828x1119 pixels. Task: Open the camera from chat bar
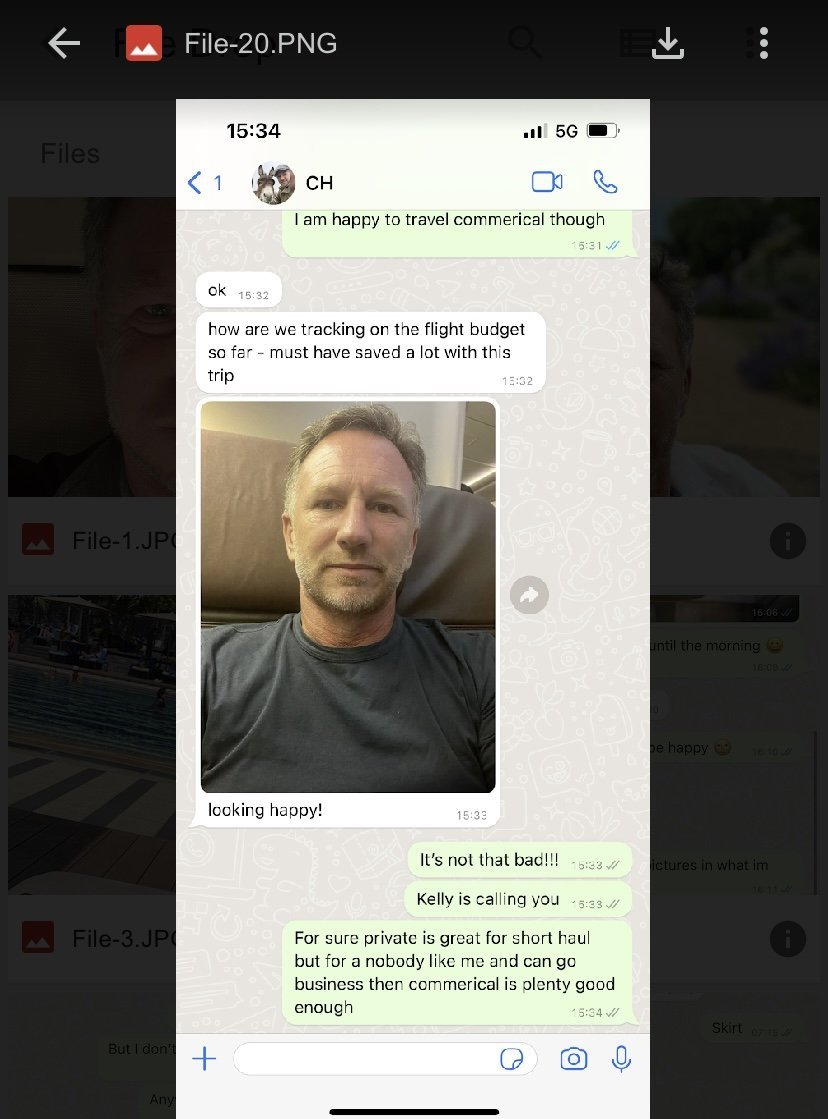click(573, 1059)
